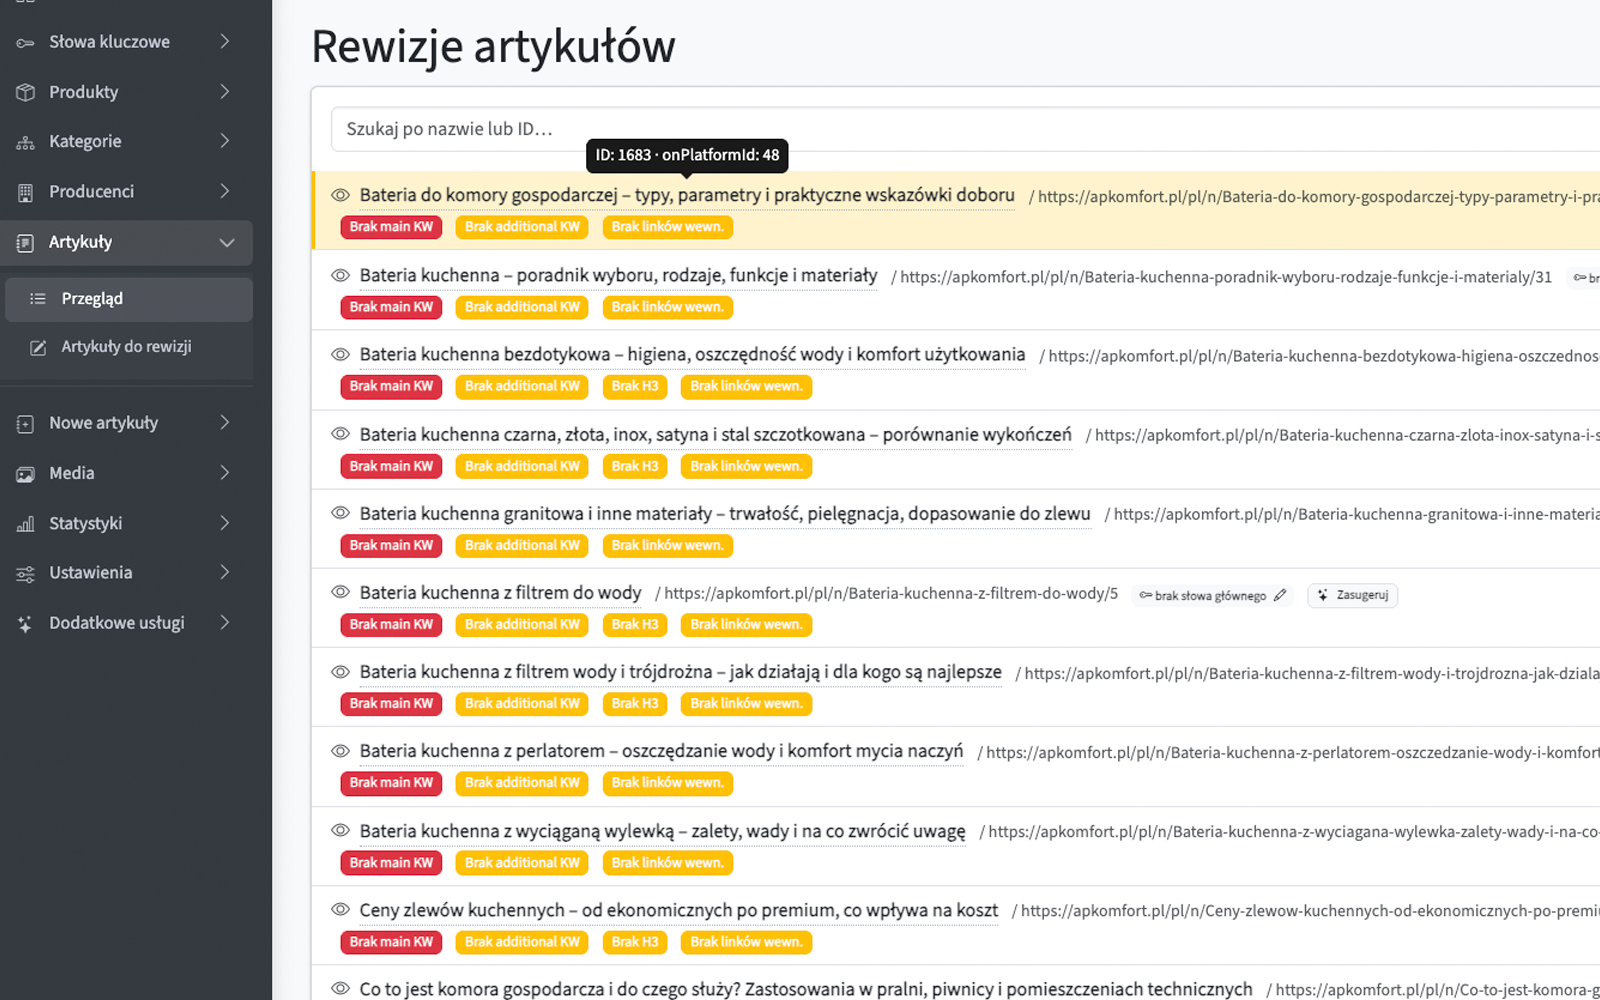Click the key icon beside Słowa kluczowe
The image size is (1600, 1000).
tap(25, 42)
